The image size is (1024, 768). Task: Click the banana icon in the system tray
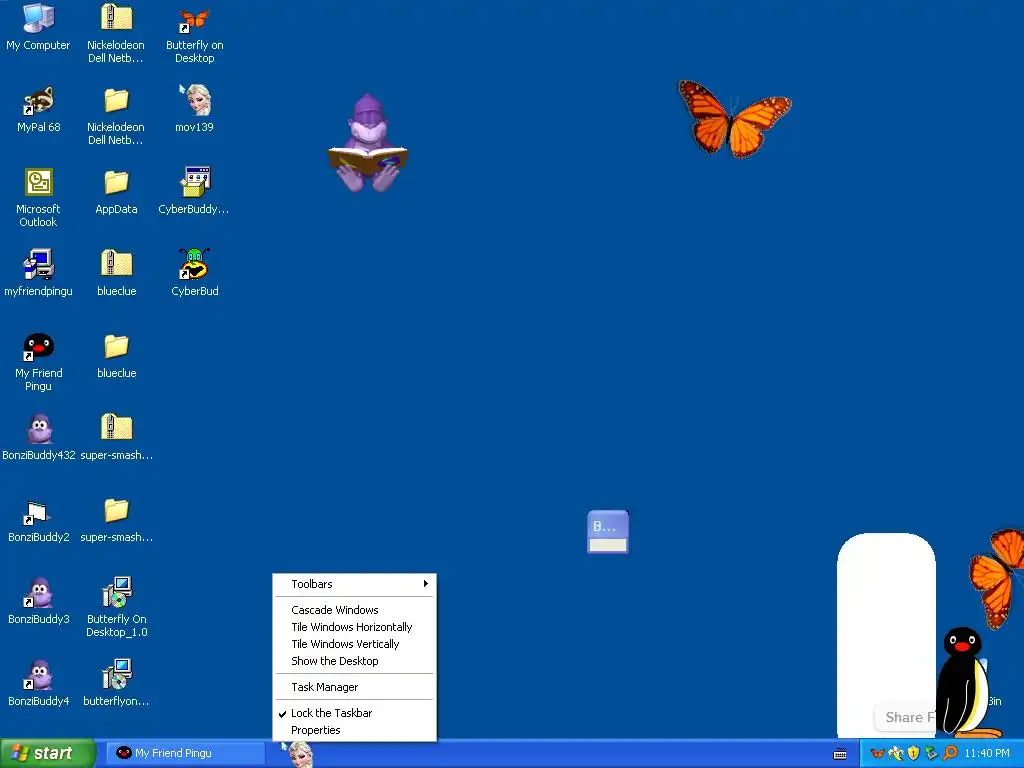[x=895, y=754]
